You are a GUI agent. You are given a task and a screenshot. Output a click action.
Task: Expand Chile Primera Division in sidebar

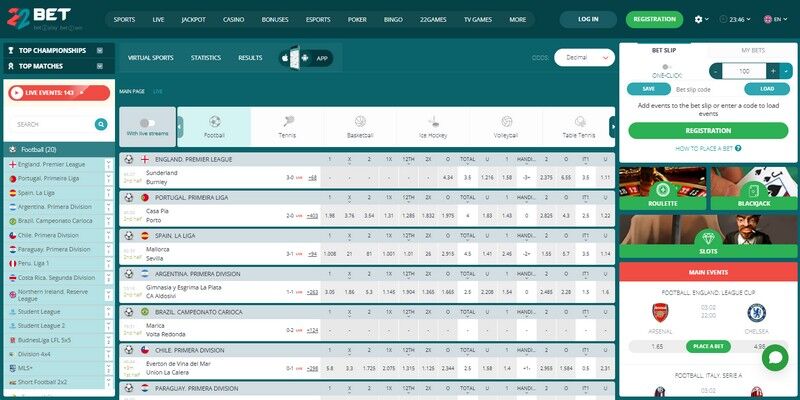click(108, 235)
